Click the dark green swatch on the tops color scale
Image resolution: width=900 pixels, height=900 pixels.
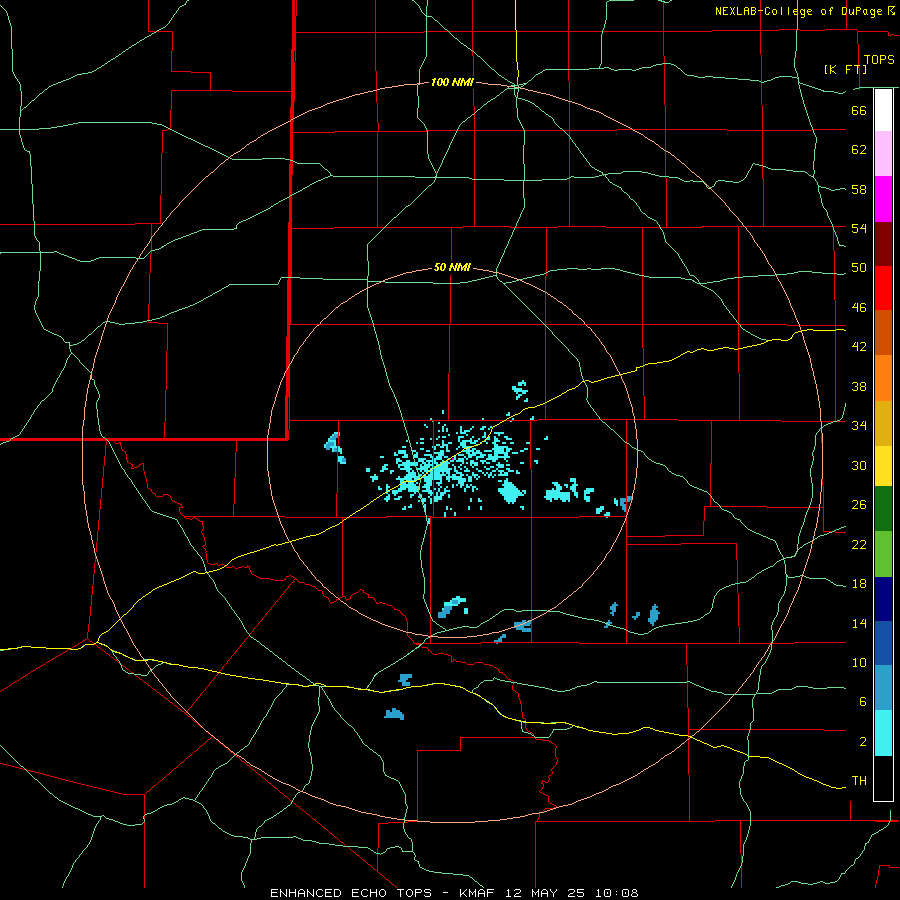click(883, 509)
